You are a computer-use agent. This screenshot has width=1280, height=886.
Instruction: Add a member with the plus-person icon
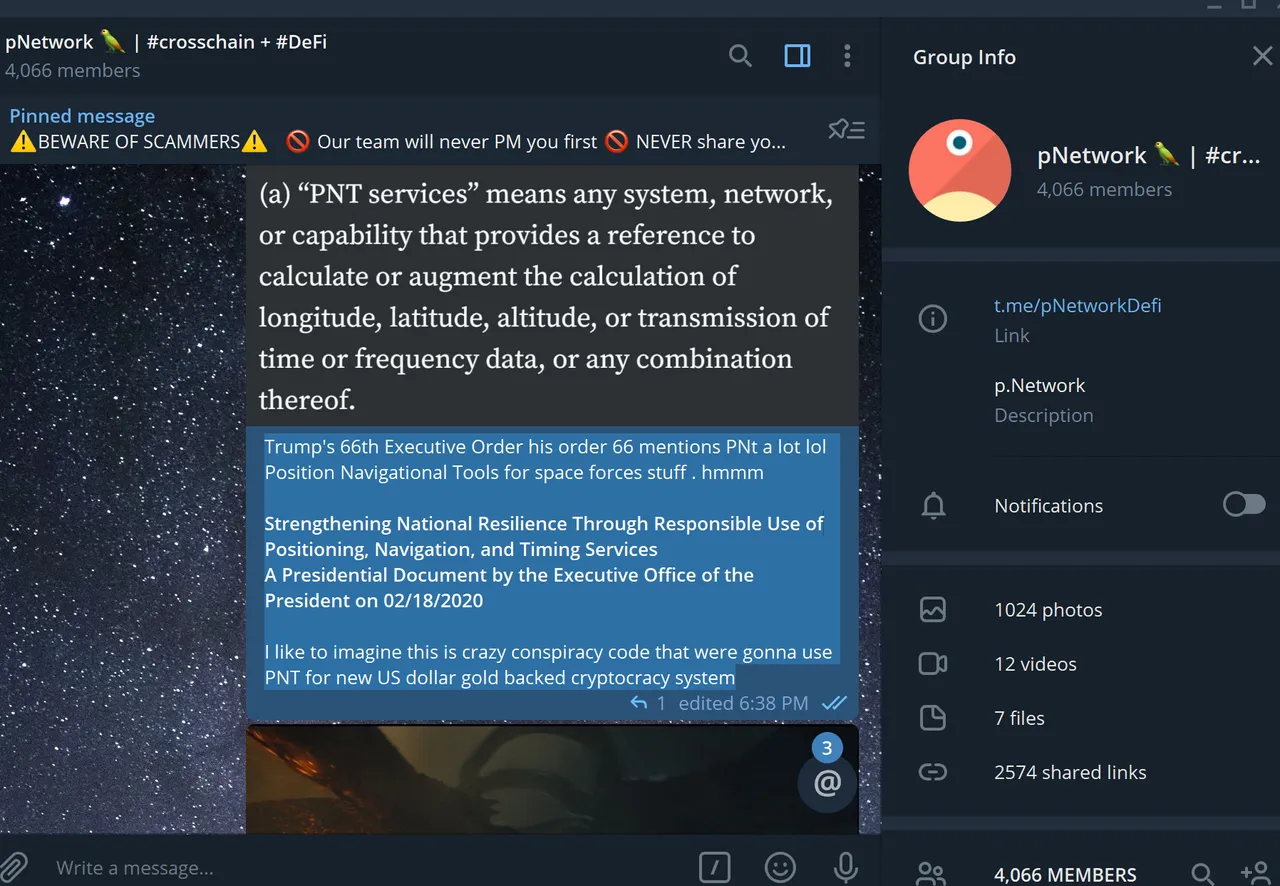point(1254,874)
